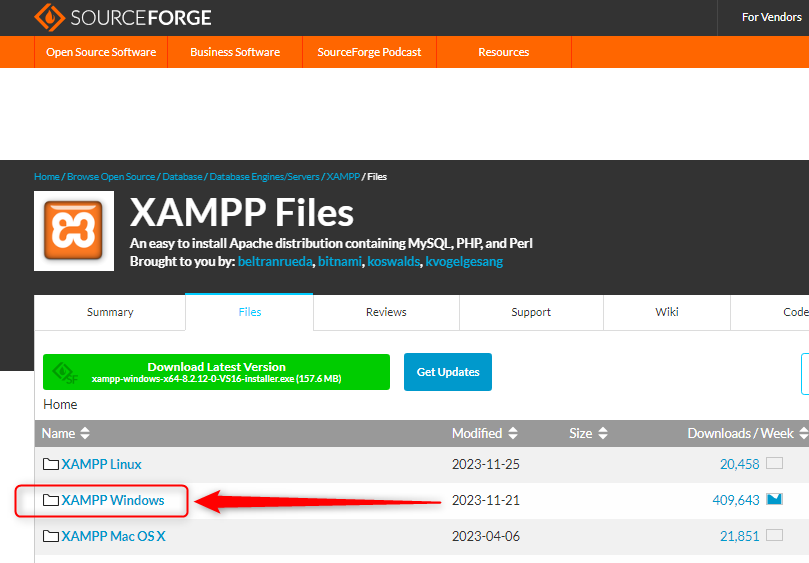Click the XAMPP Files page heading

point(241,213)
